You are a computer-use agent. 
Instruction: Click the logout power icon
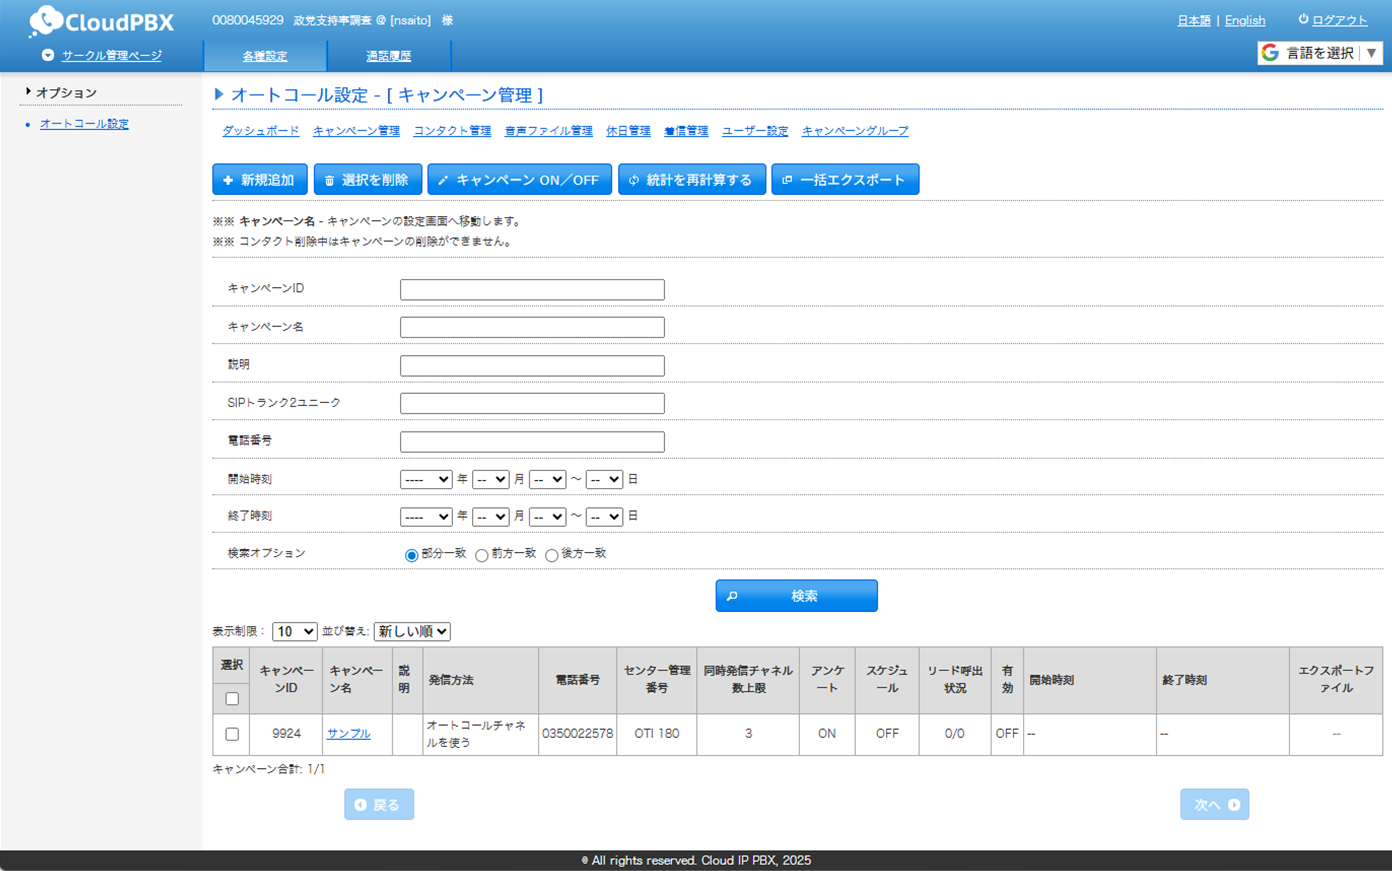pyautogui.click(x=1303, y=19)
